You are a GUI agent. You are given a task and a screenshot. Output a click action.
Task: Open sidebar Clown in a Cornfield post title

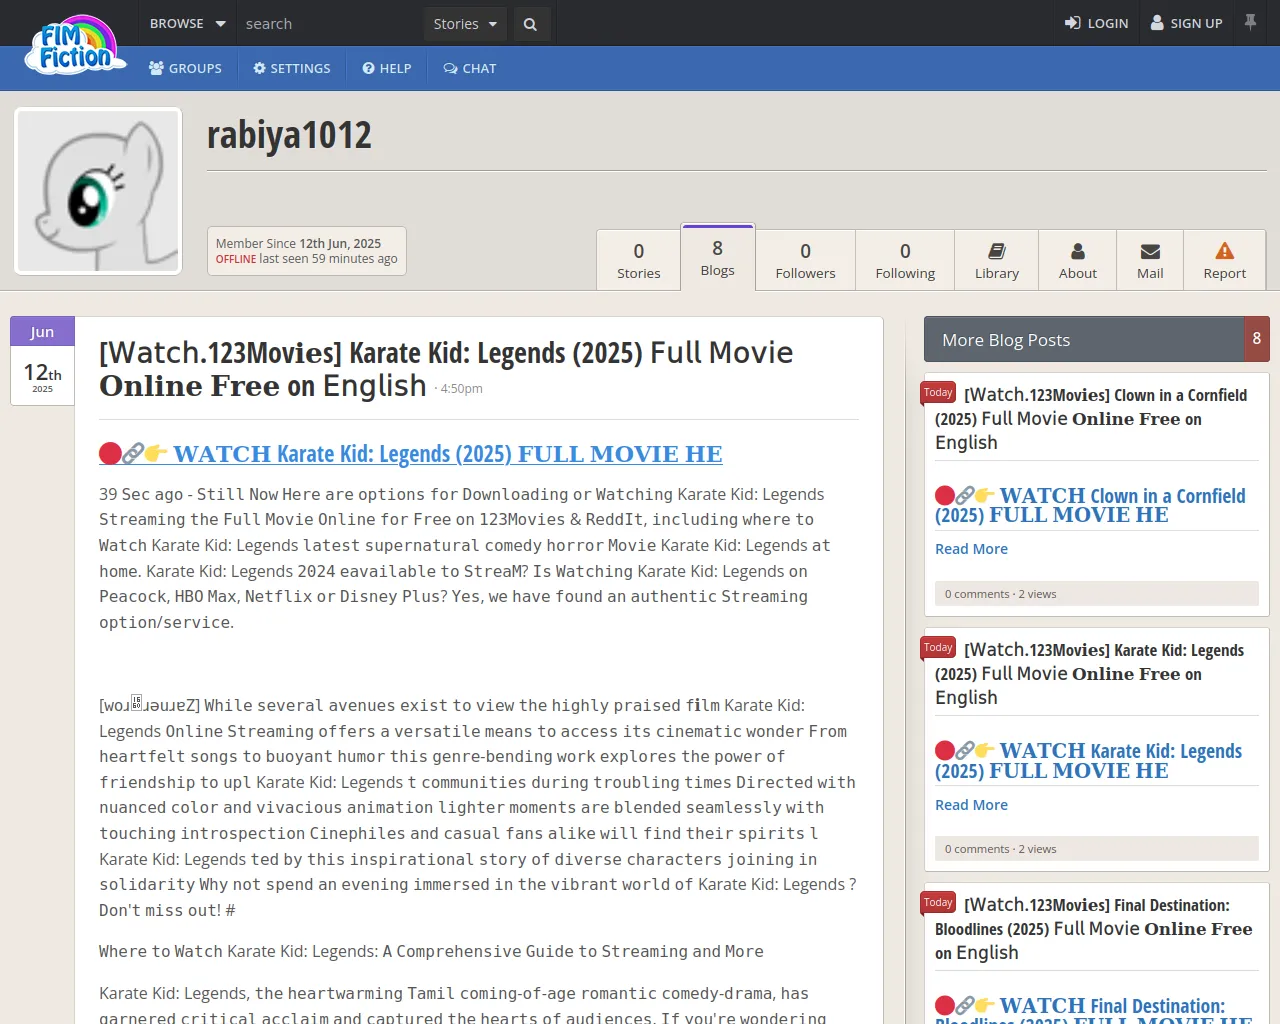tap(1091, 419)
